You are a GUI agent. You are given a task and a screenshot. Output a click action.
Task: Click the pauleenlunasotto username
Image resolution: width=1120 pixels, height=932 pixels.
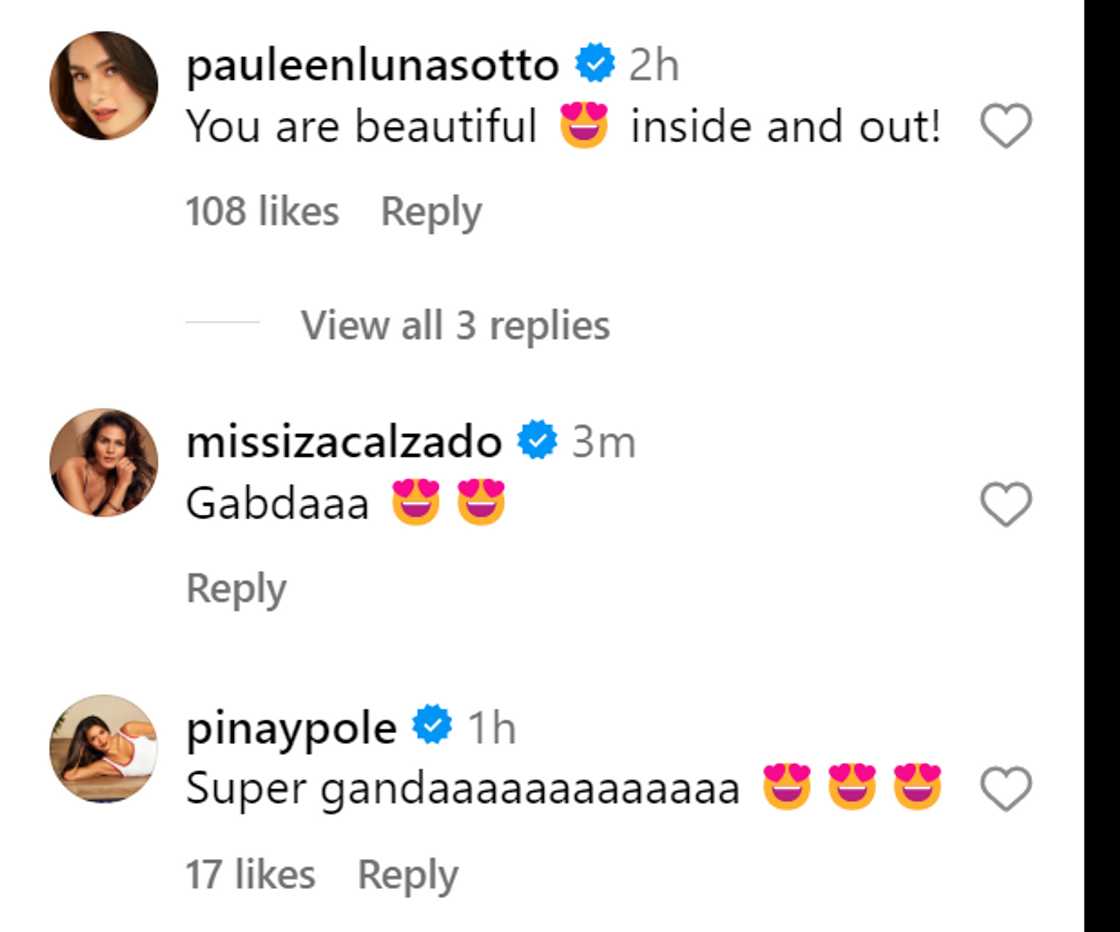point(372,66)
